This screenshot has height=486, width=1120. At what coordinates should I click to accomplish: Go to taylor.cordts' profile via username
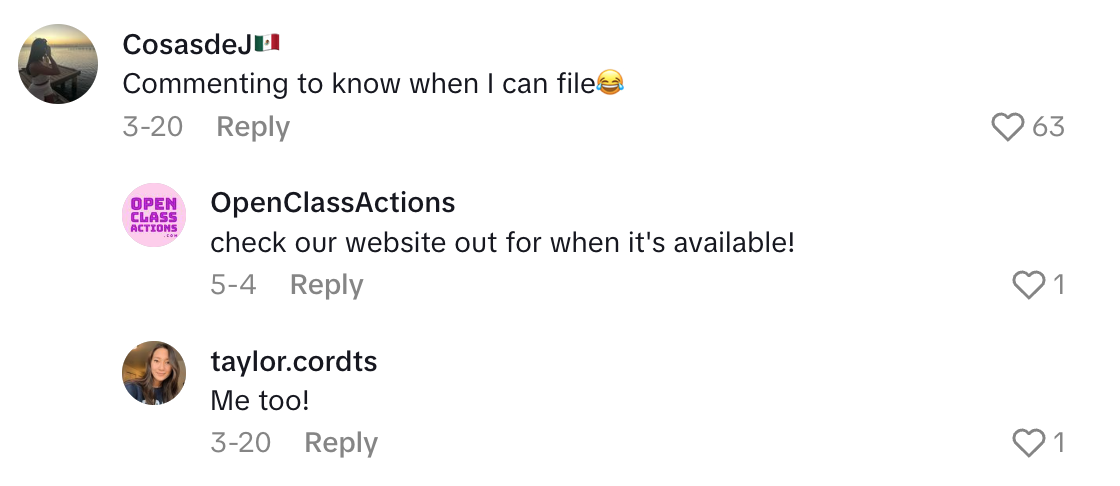pos(294,361)
